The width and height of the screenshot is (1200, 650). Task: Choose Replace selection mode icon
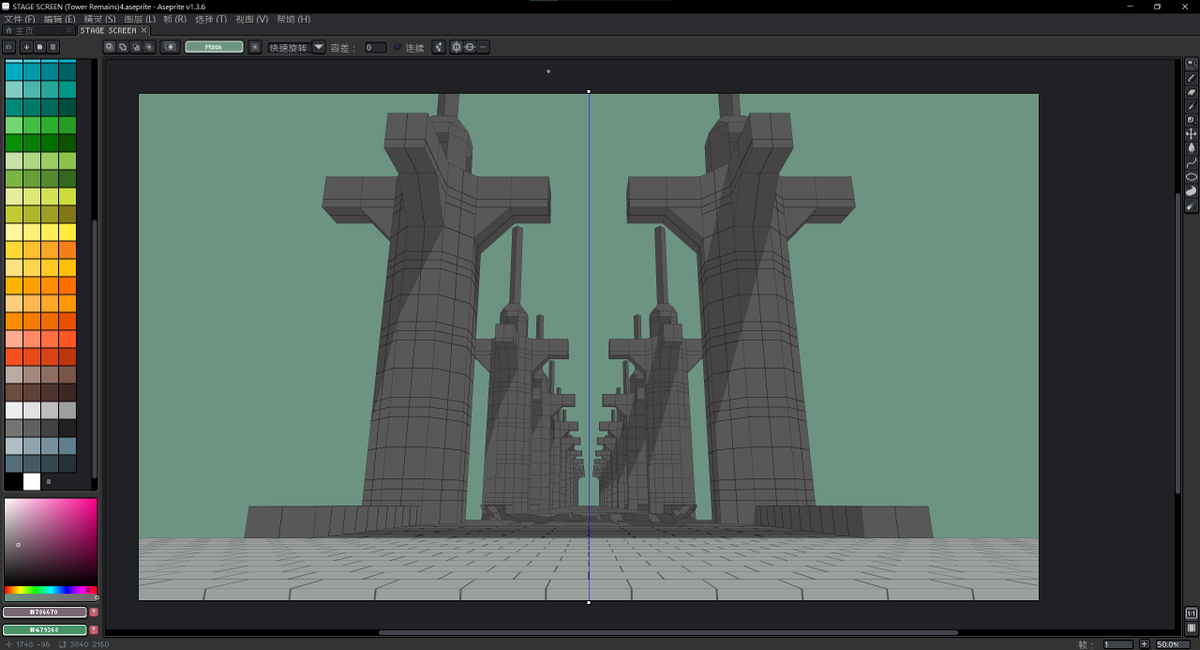coord(110,47)
